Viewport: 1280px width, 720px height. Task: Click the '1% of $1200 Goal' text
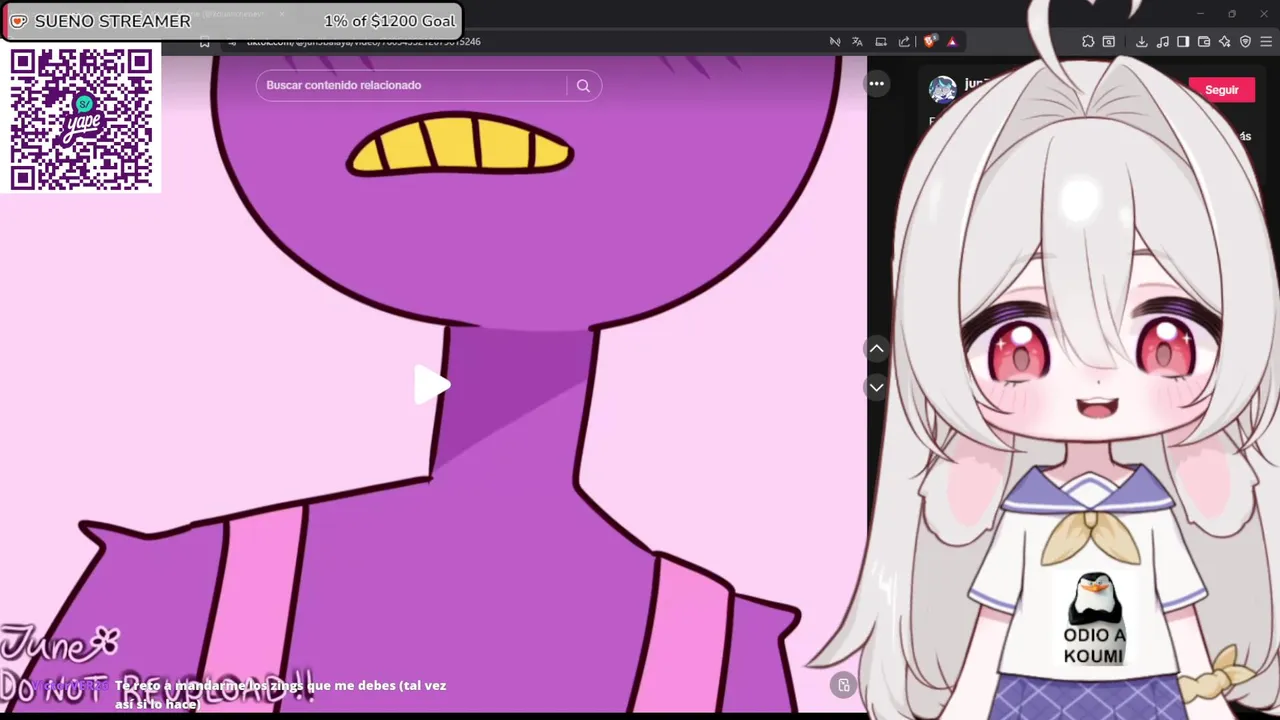tap(389, 21)
